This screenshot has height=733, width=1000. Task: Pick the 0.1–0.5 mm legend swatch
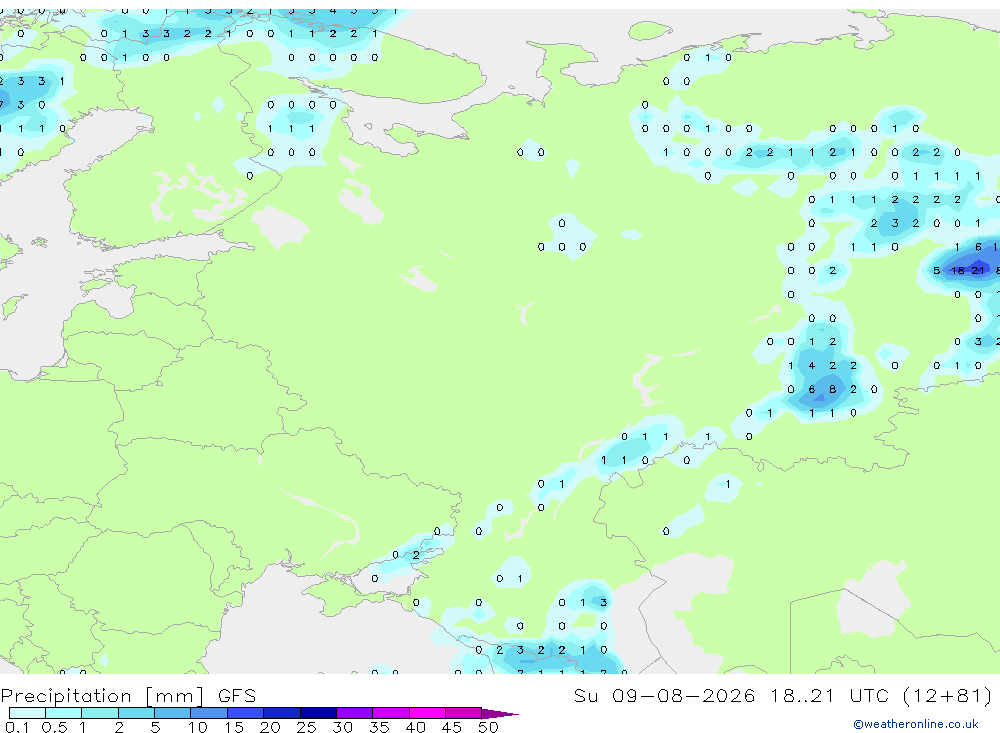(27, 713)
